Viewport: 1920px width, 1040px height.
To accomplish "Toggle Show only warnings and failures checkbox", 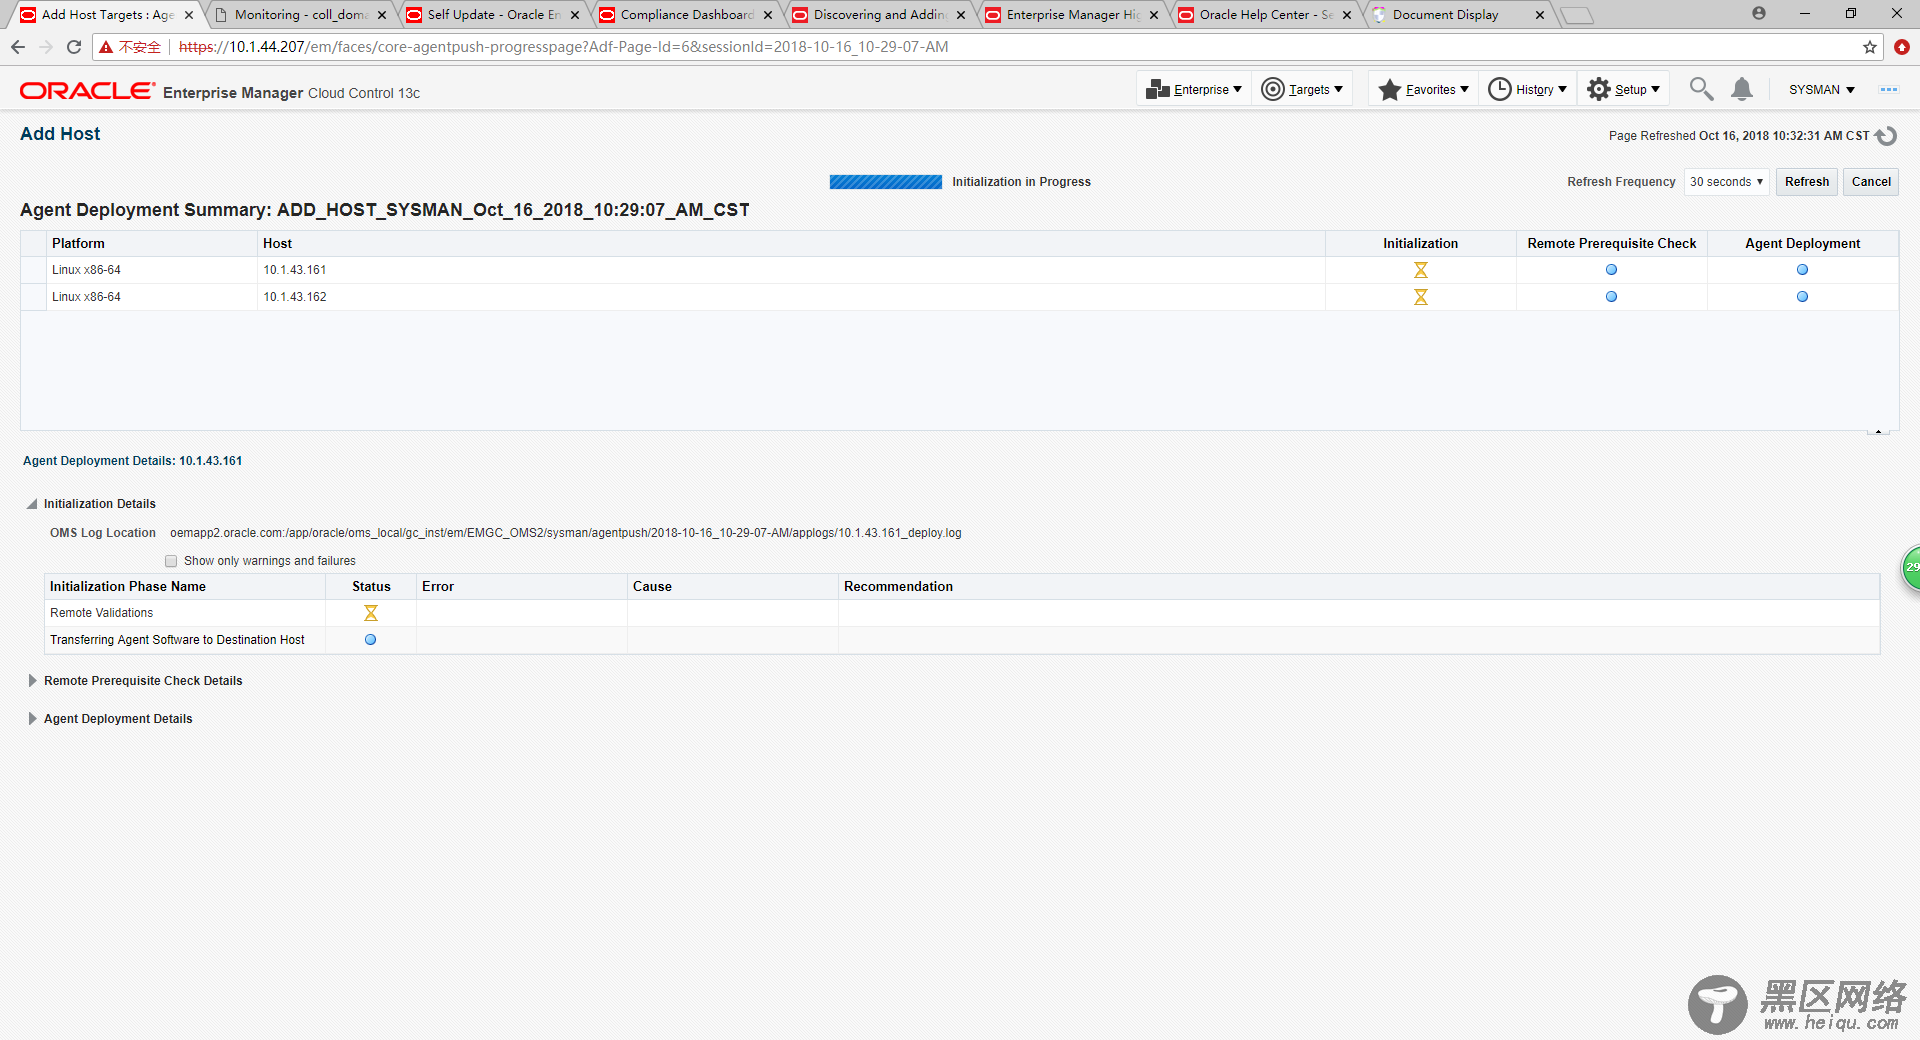I will [171, 561].
